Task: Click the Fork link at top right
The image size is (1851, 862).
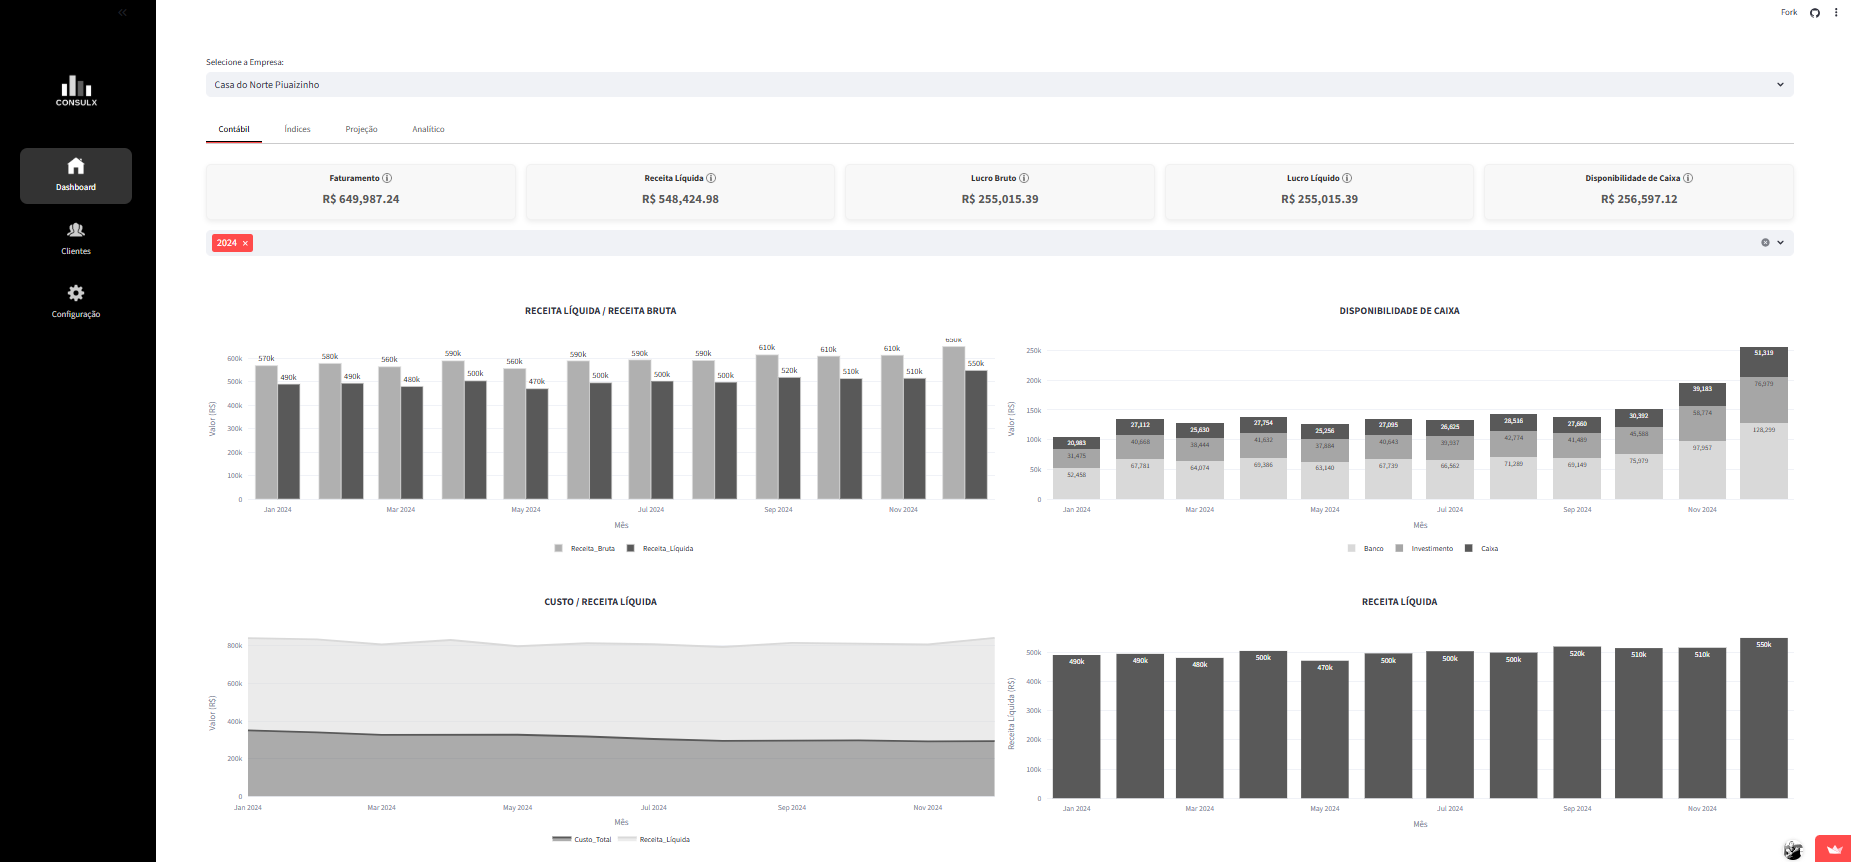Action: pos(1789,13)
